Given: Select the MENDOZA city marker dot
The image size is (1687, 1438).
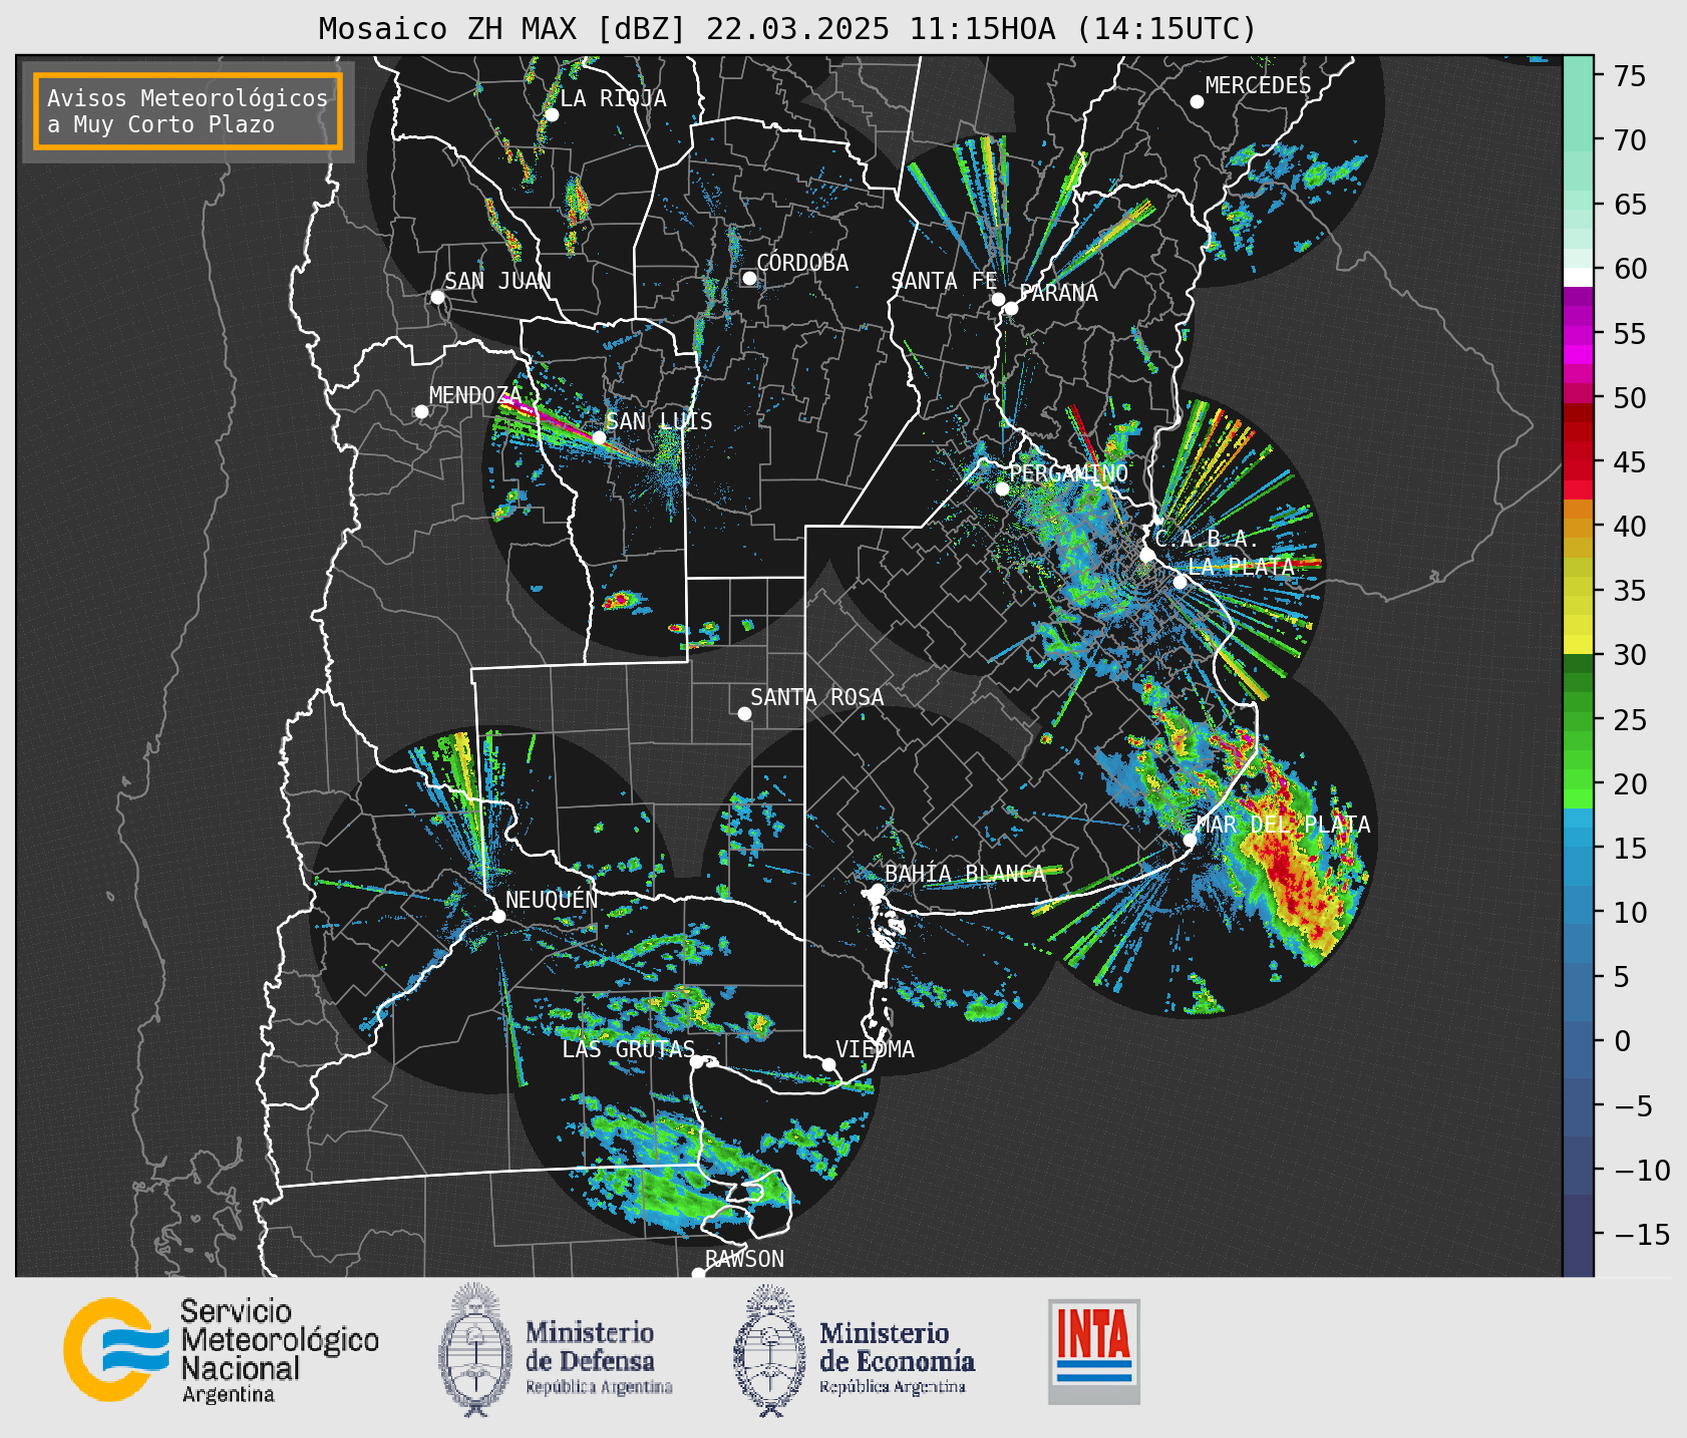Looking at the screenshot, I should (421, 412).
